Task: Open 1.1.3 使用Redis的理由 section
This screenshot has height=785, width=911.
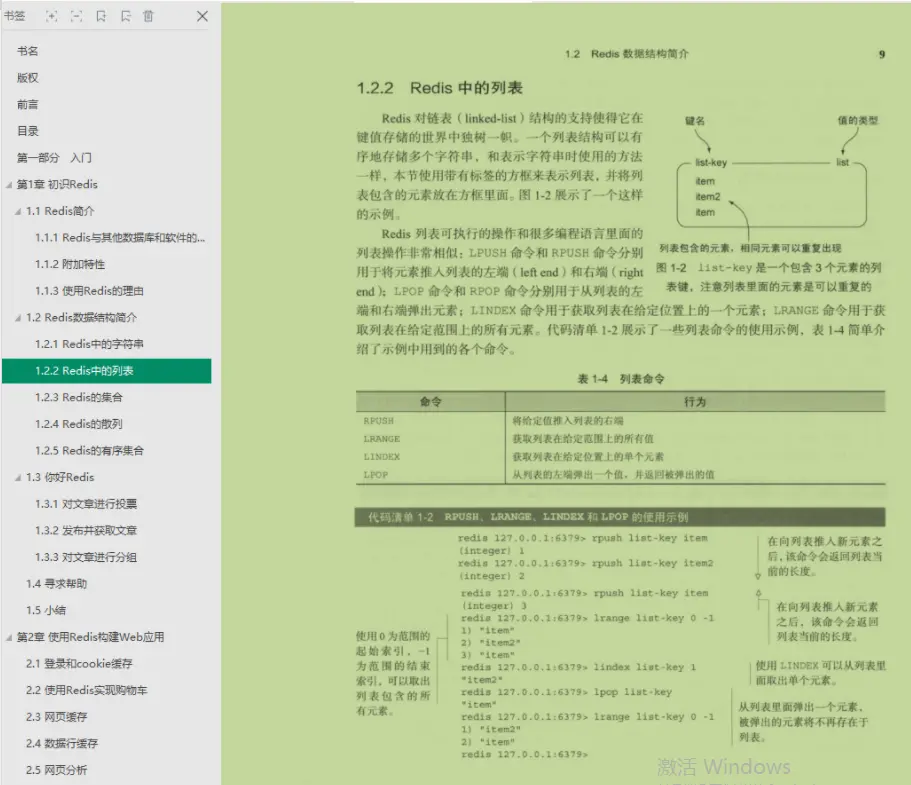Action: click(x=89, y=291)
